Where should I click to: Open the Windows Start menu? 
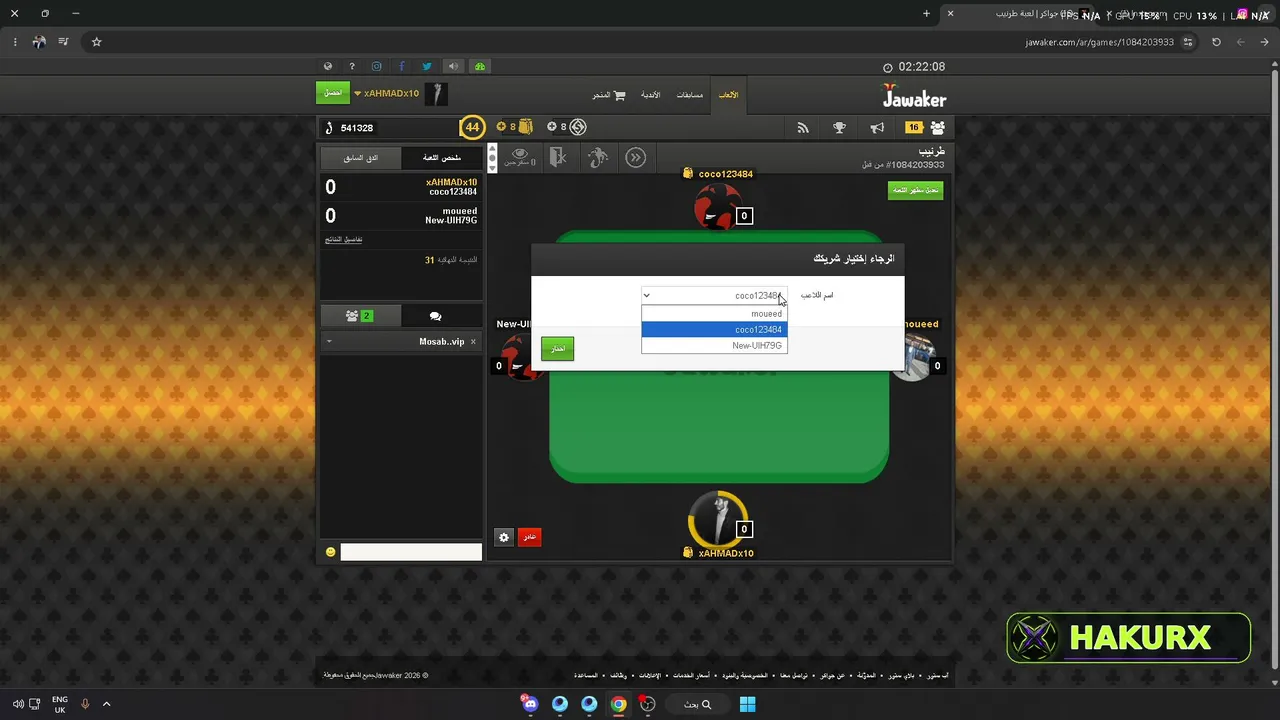pyautogui.click(x=747, y=704)
